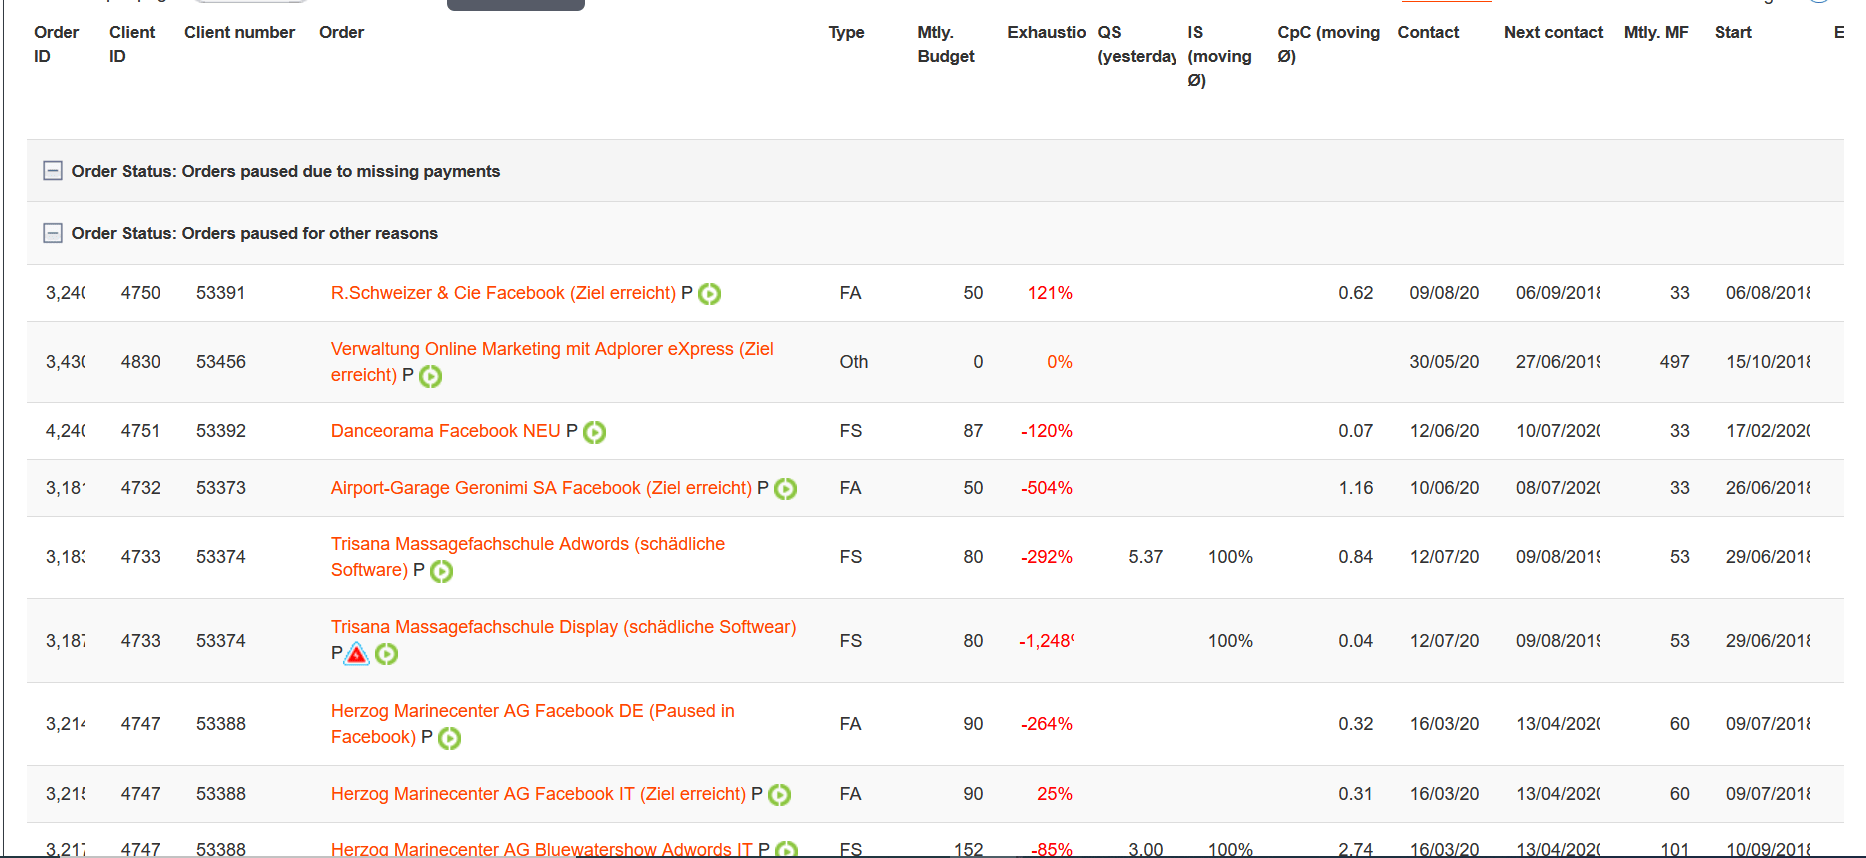Sort table by Client number header
Screen dimensions: 1866x858
point(239,32)
